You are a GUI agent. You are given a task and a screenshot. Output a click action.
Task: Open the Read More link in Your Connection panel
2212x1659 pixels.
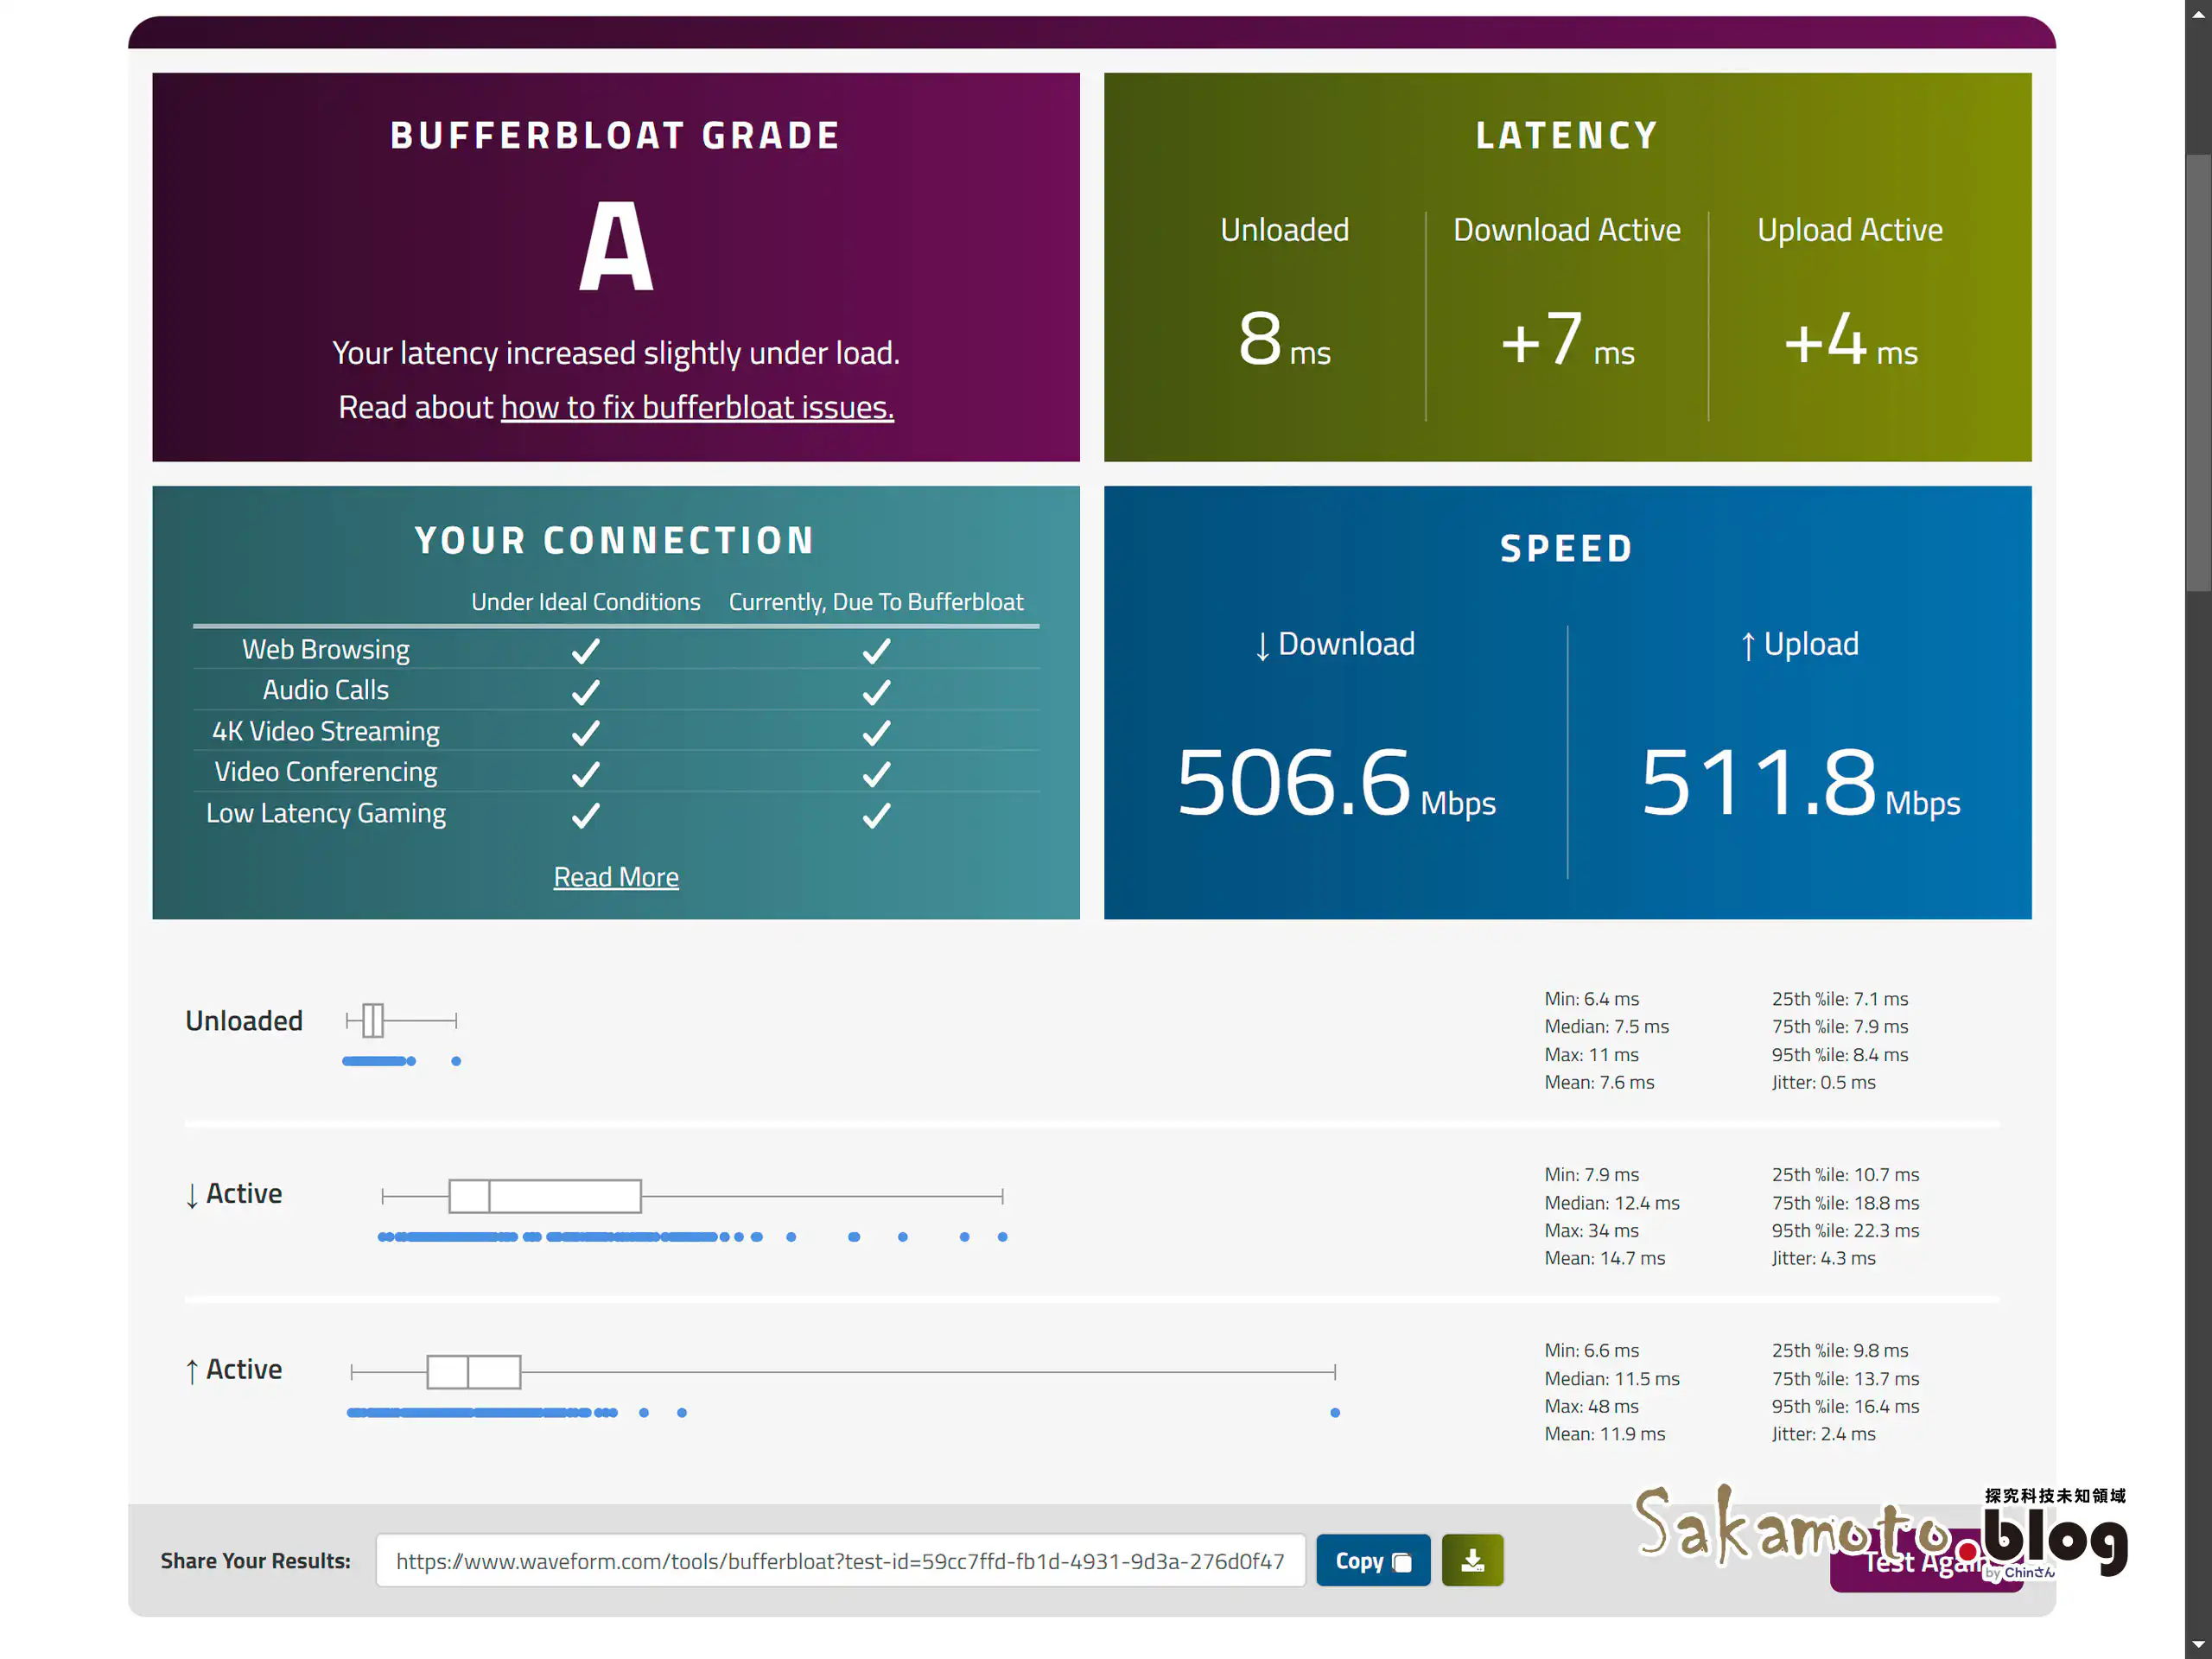[x=616, y=876]
